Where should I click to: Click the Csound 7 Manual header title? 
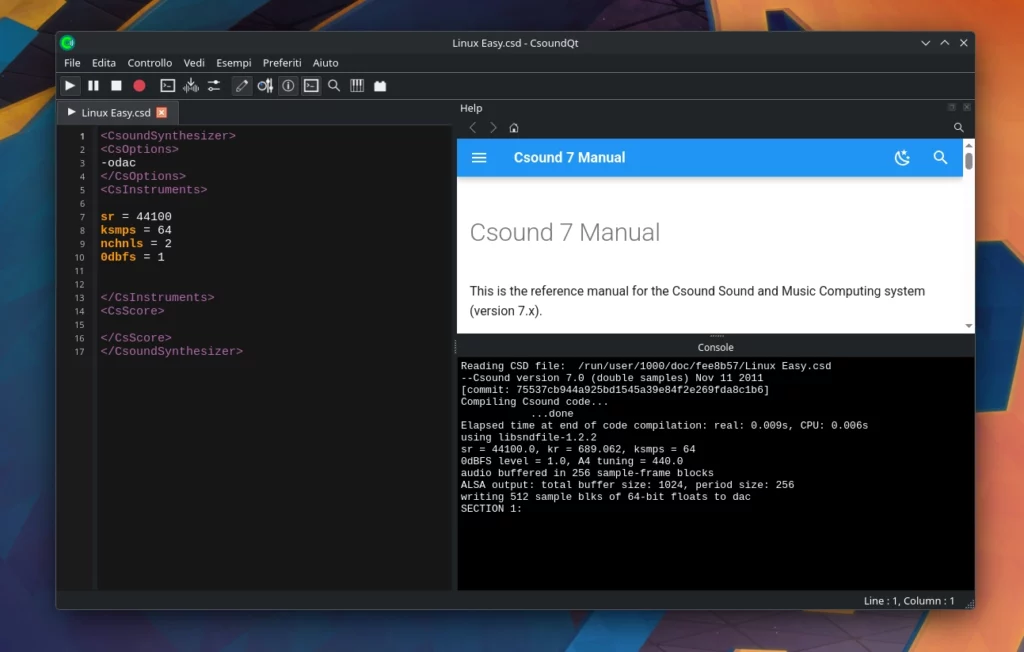click(x=569, y=157)
